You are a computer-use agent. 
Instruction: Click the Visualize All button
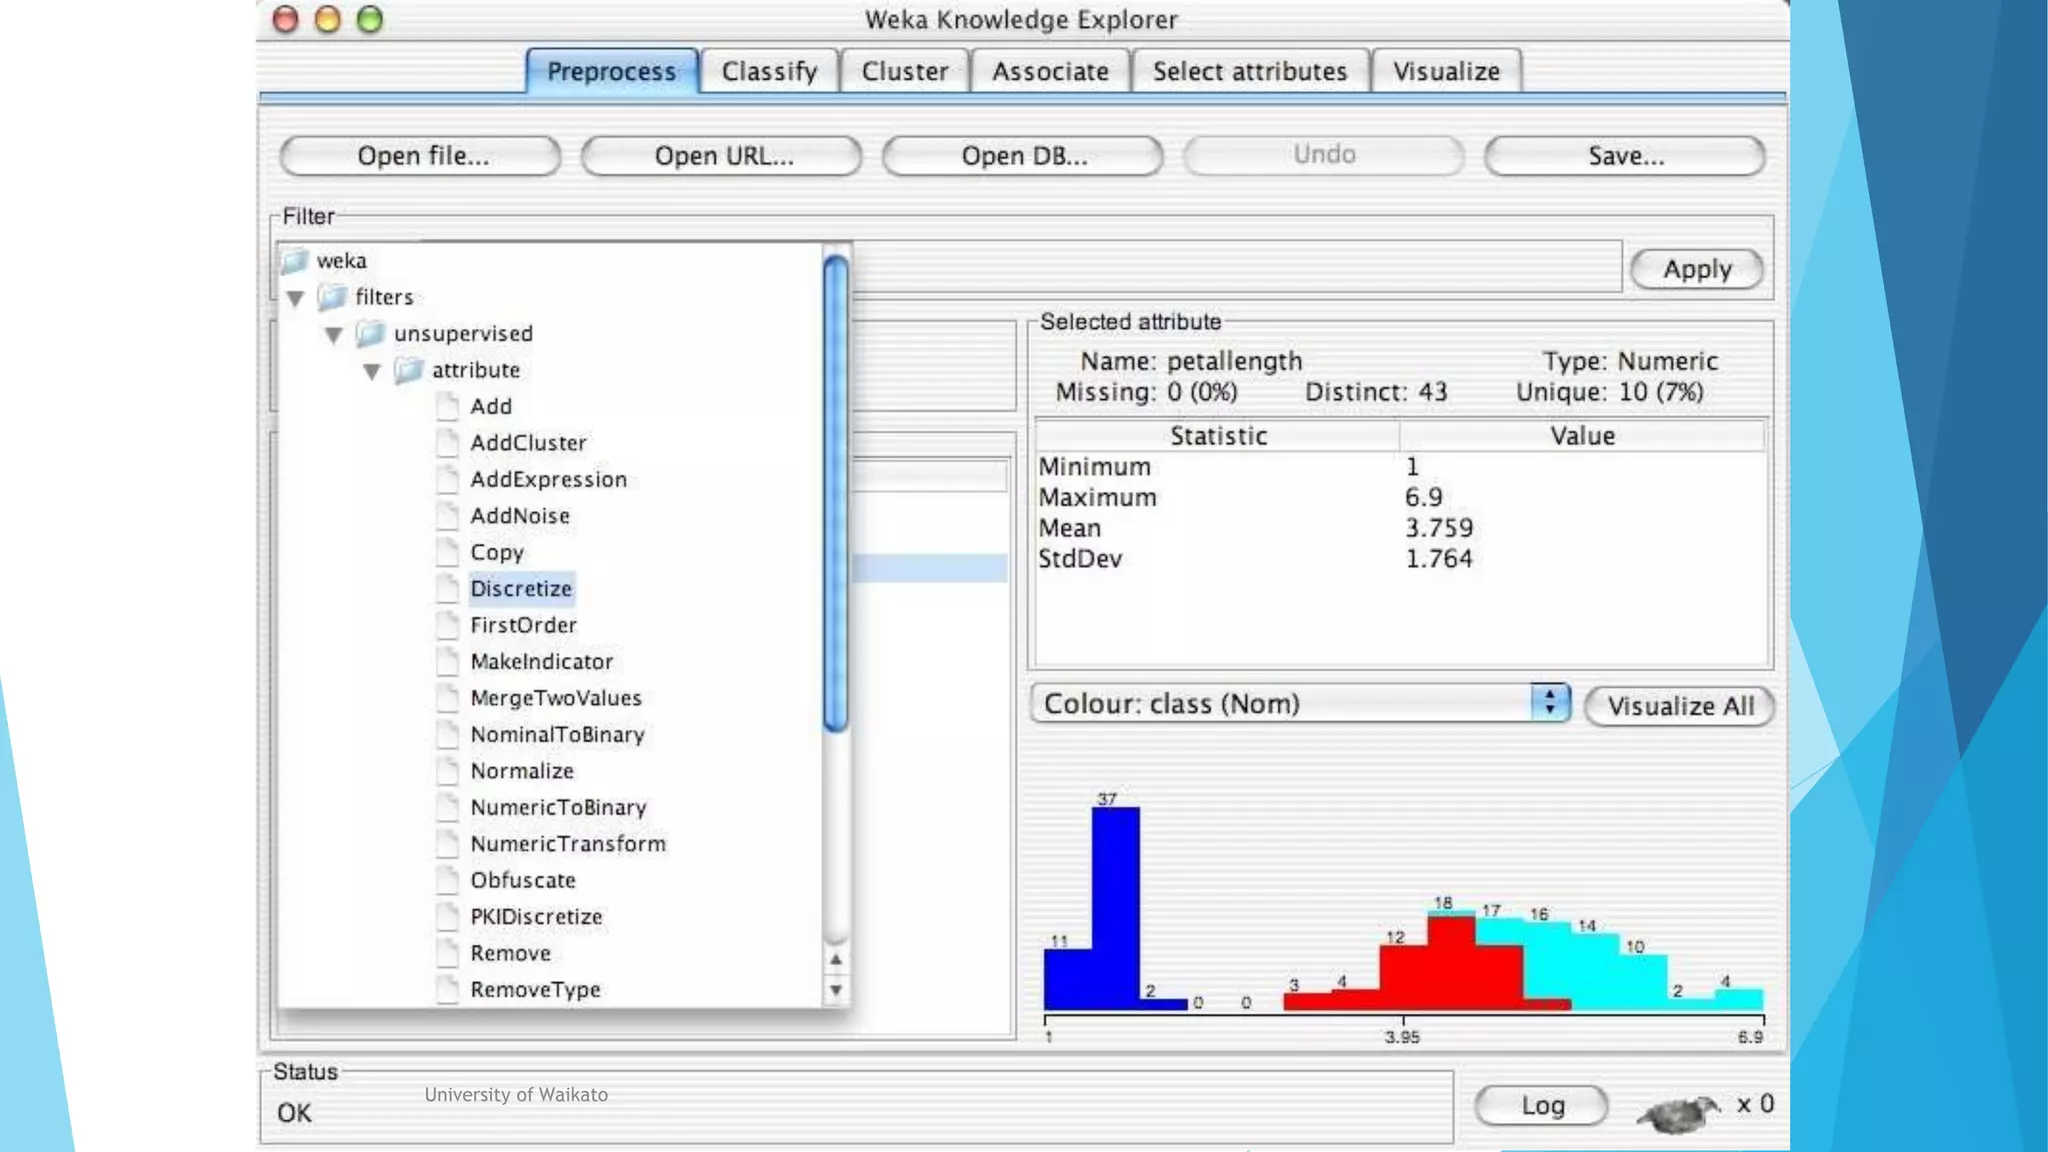tap(1680, 706)
